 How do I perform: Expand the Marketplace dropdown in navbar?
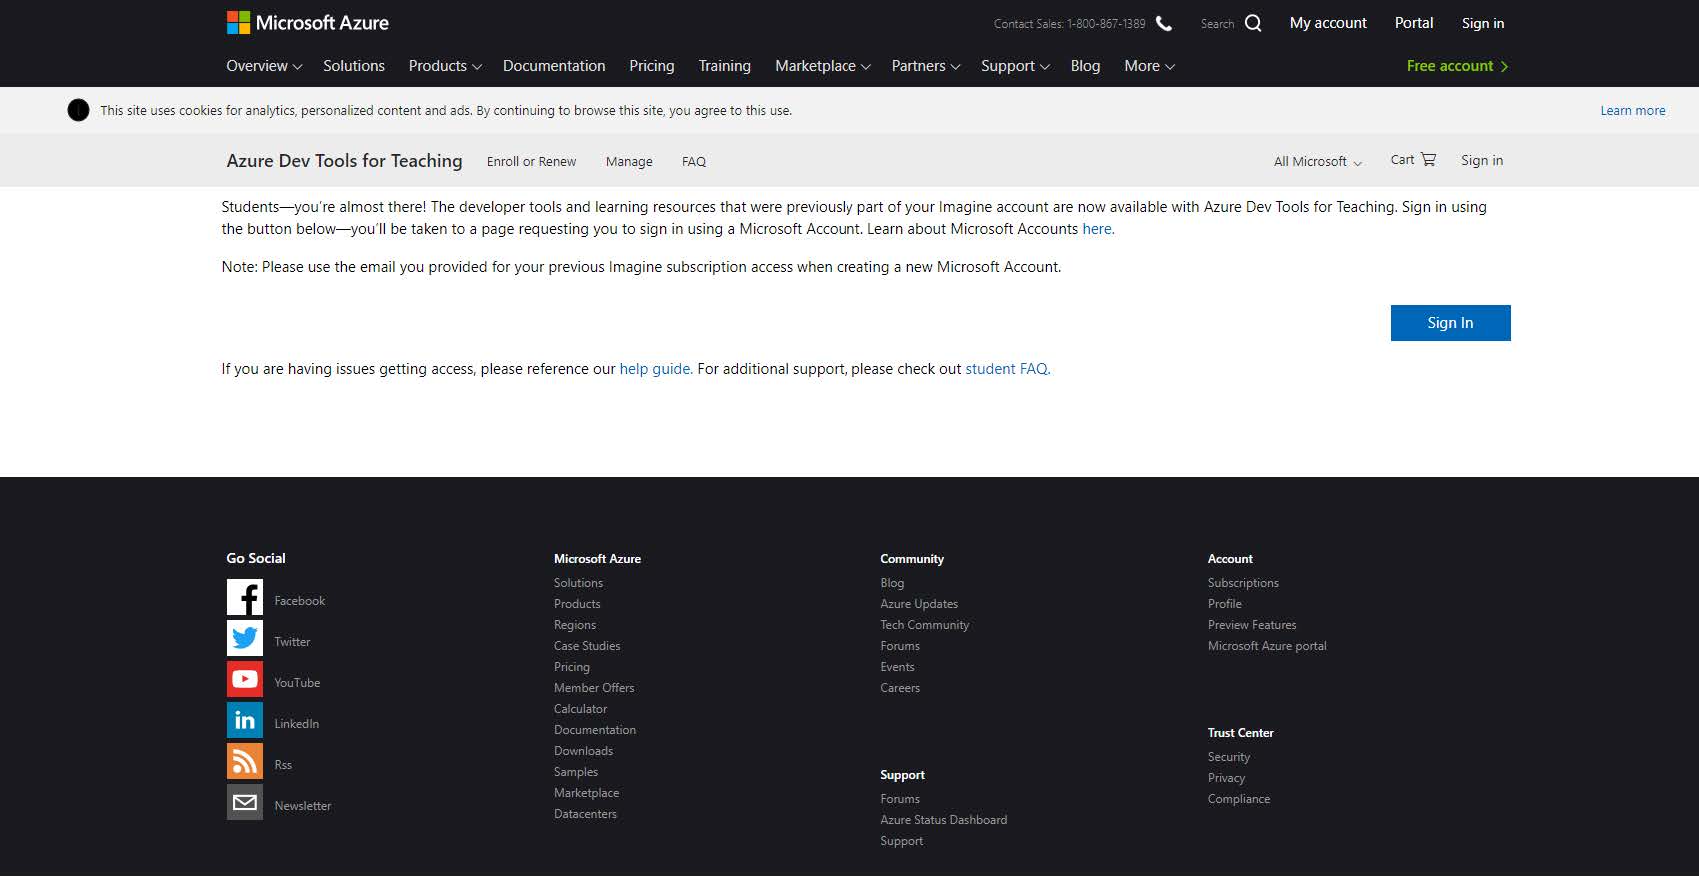(x=822, y=66)
